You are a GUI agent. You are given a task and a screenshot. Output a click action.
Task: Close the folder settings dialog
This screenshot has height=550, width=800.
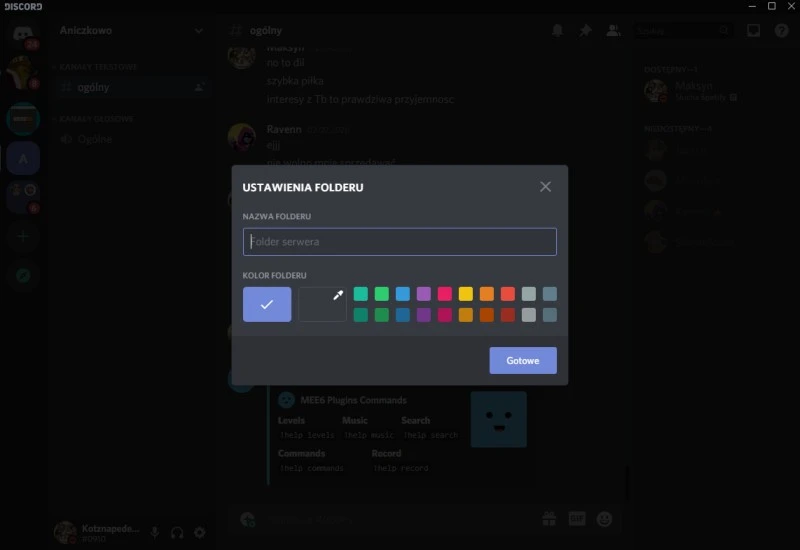tap(545, 187)
